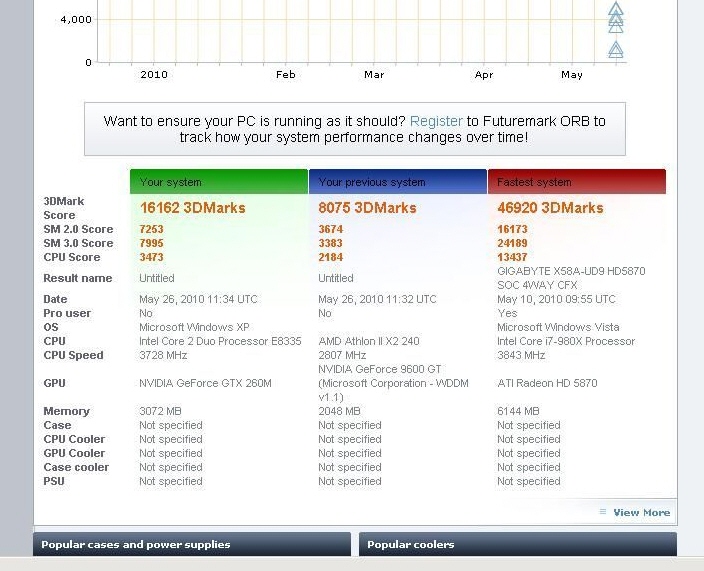
Task: Click the Register link
Action: pyautogui.click(x=436, y=121)
